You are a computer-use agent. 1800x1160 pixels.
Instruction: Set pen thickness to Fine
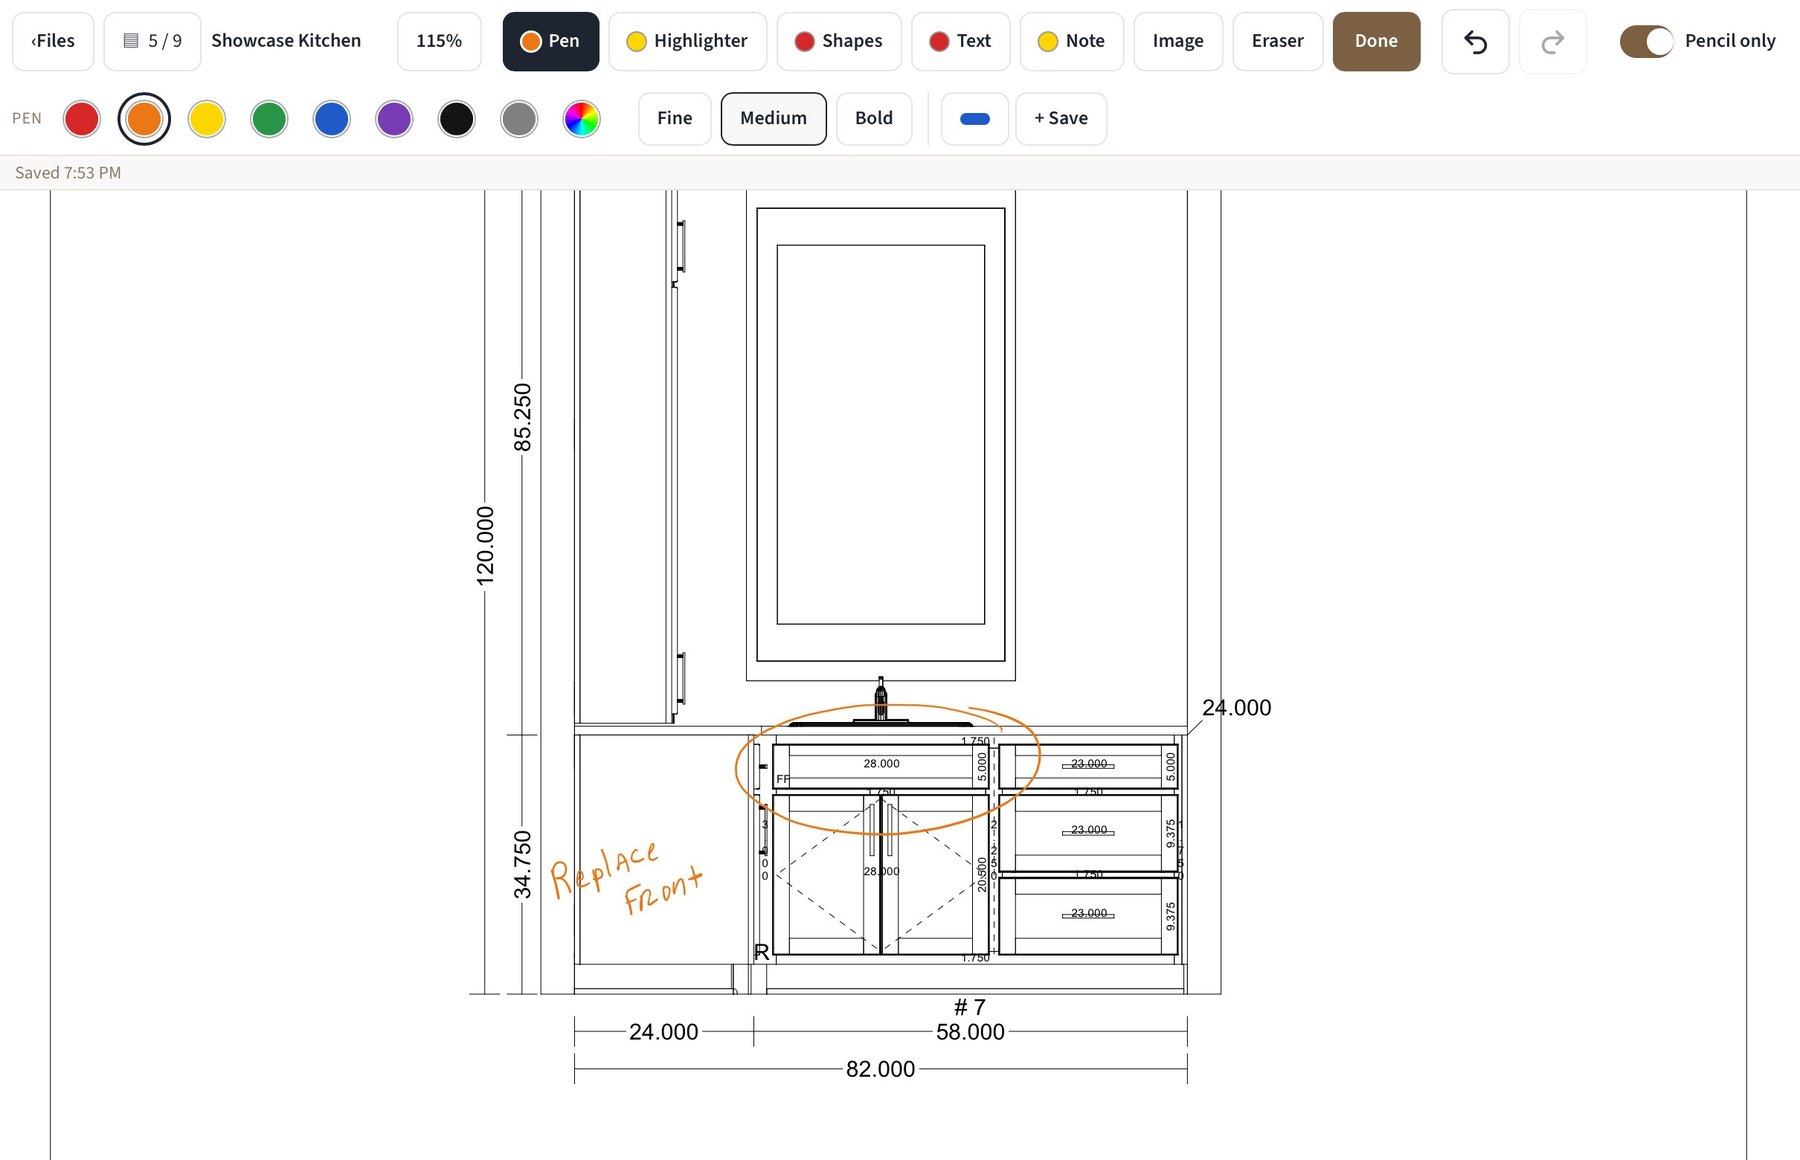point(675,119)
